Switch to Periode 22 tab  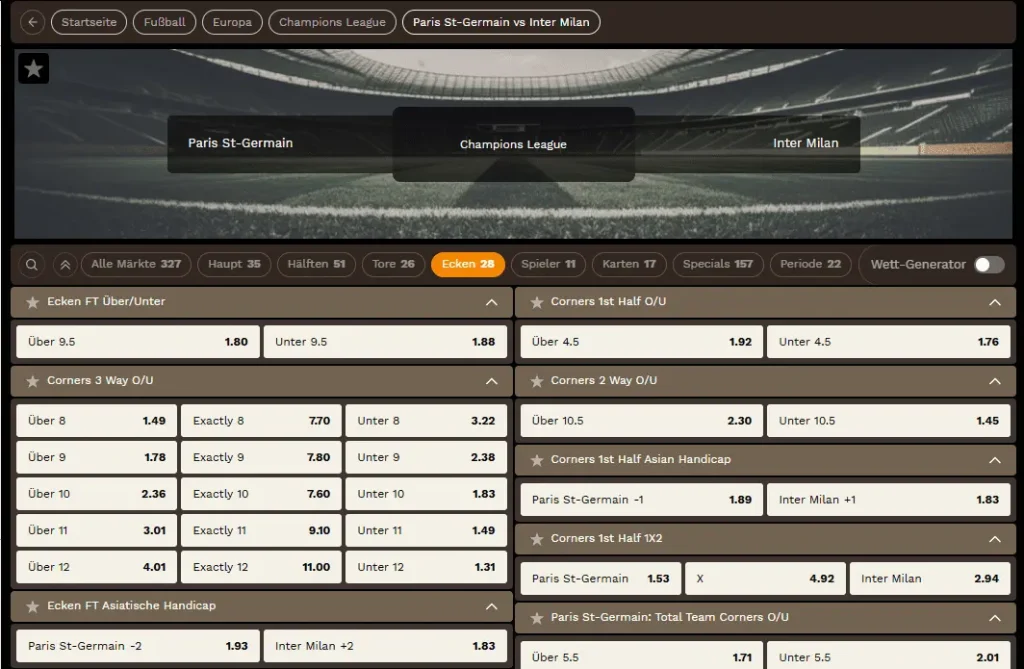(810, 265)
